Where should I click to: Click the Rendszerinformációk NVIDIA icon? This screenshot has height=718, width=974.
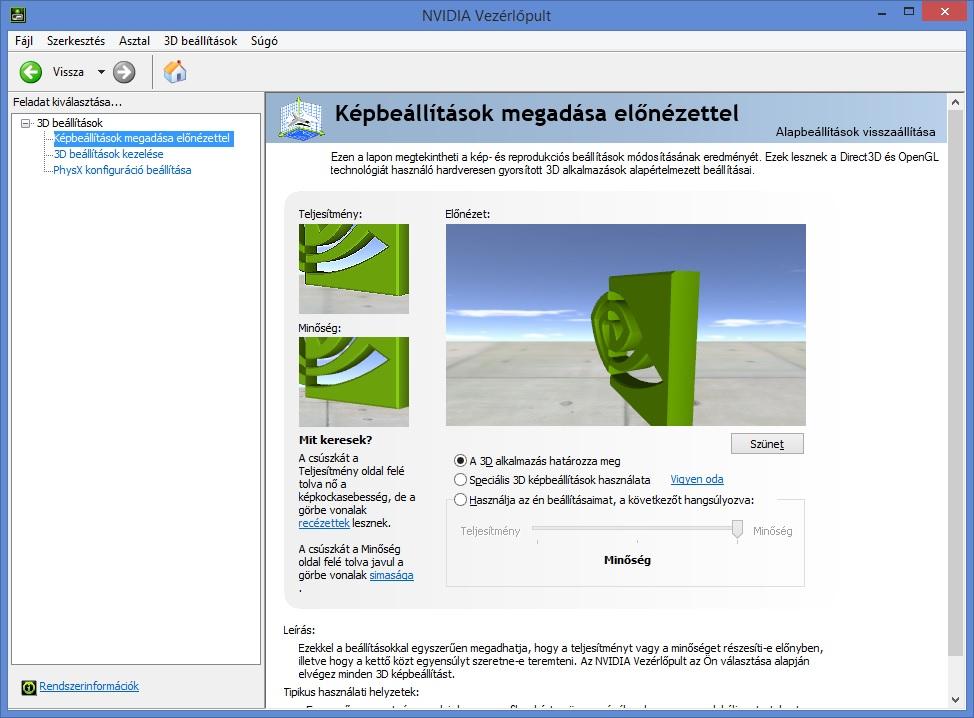pos(29,687)
